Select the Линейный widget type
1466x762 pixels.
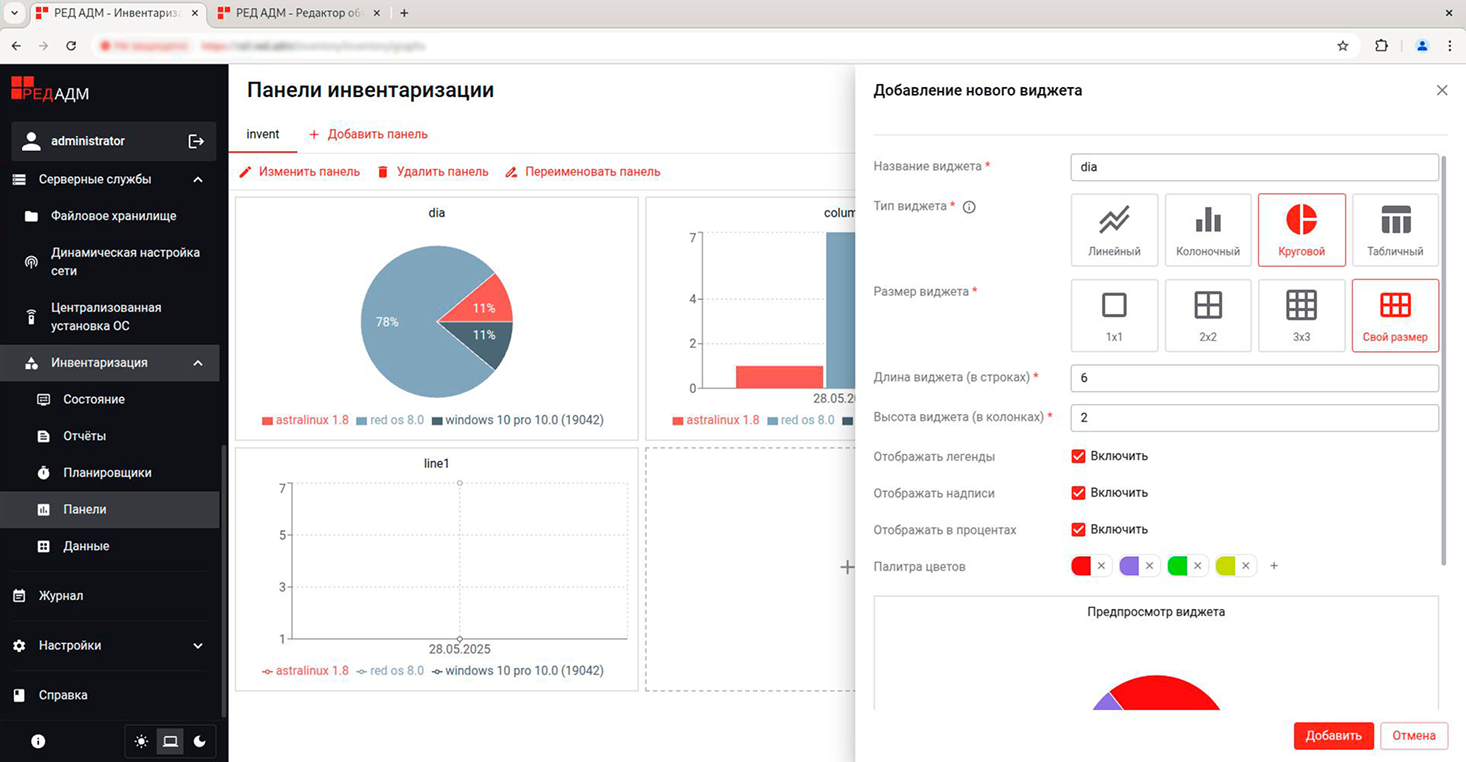point(1114,230)
